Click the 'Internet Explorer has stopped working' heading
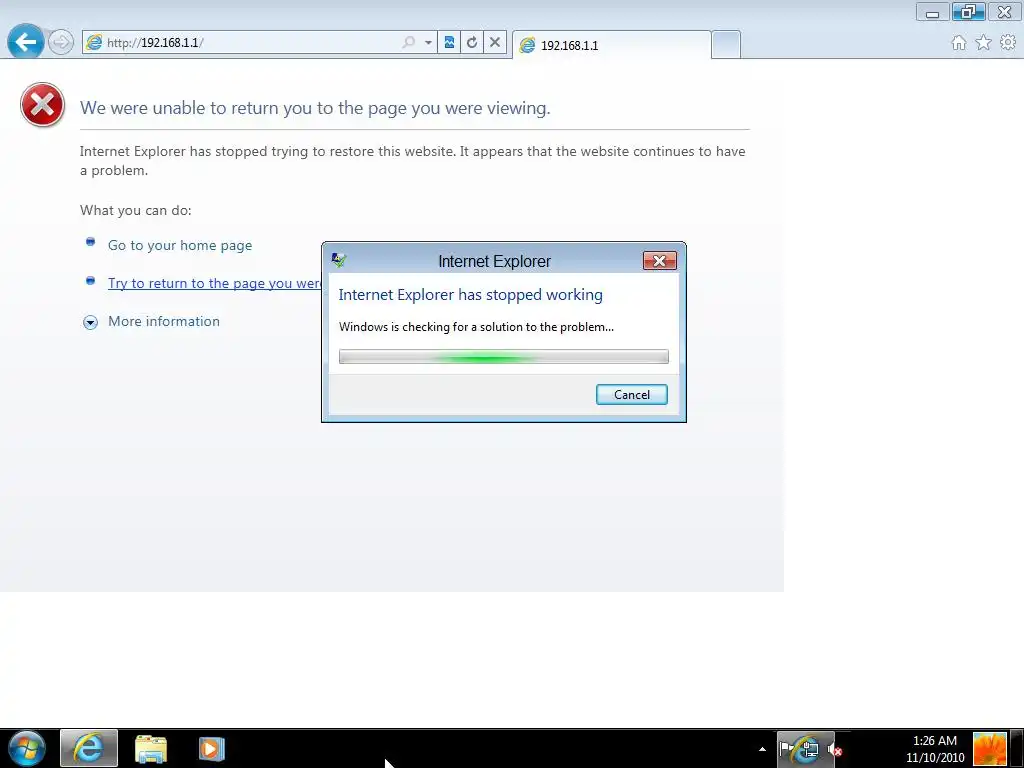 click(x=470, y=295)
